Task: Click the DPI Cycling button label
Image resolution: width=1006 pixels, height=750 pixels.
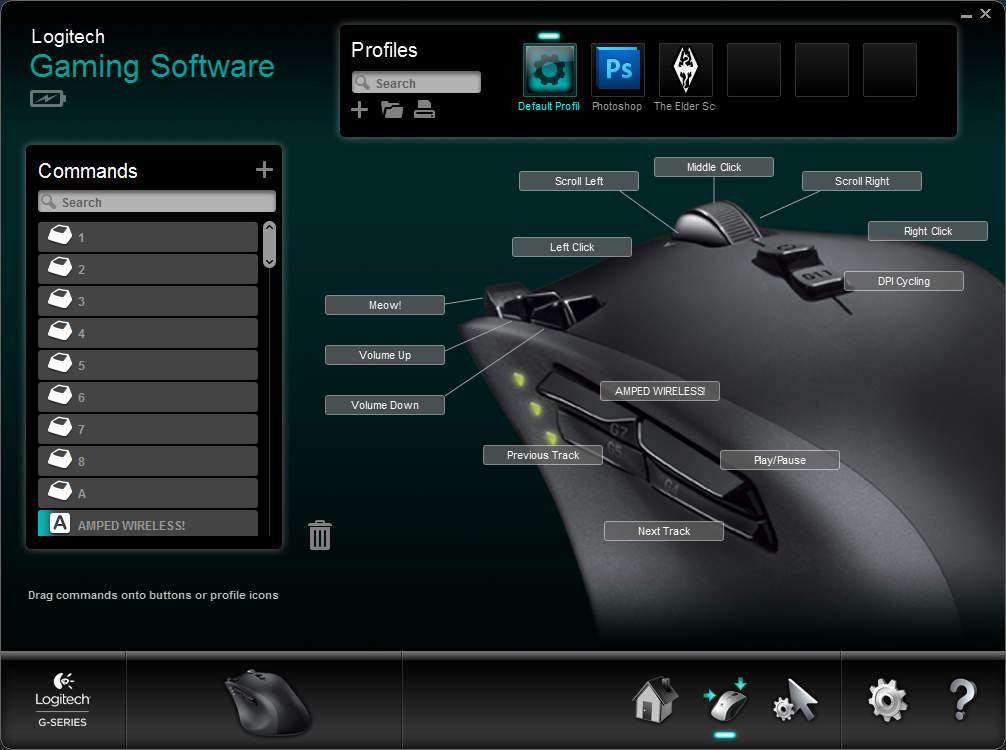Action: pyautogui.click(x=903, y=281)
